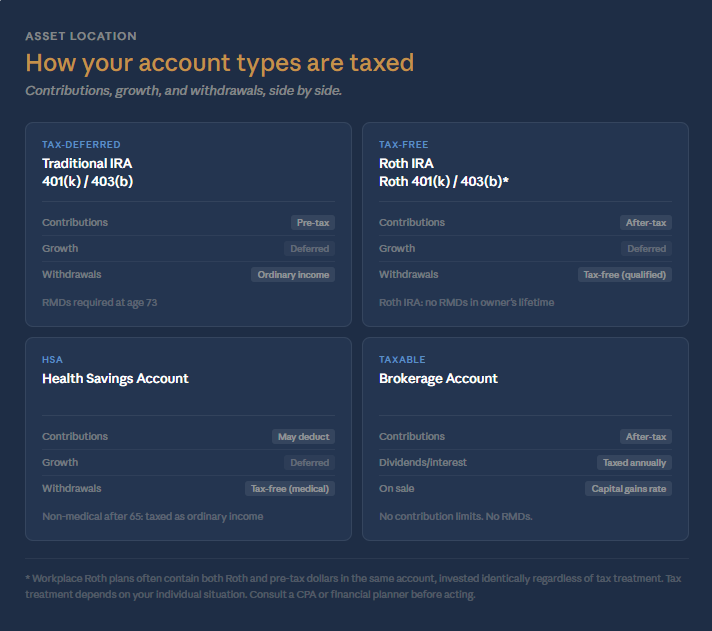Click the heading "How your account types are taxed"

(x=220, y=63)
